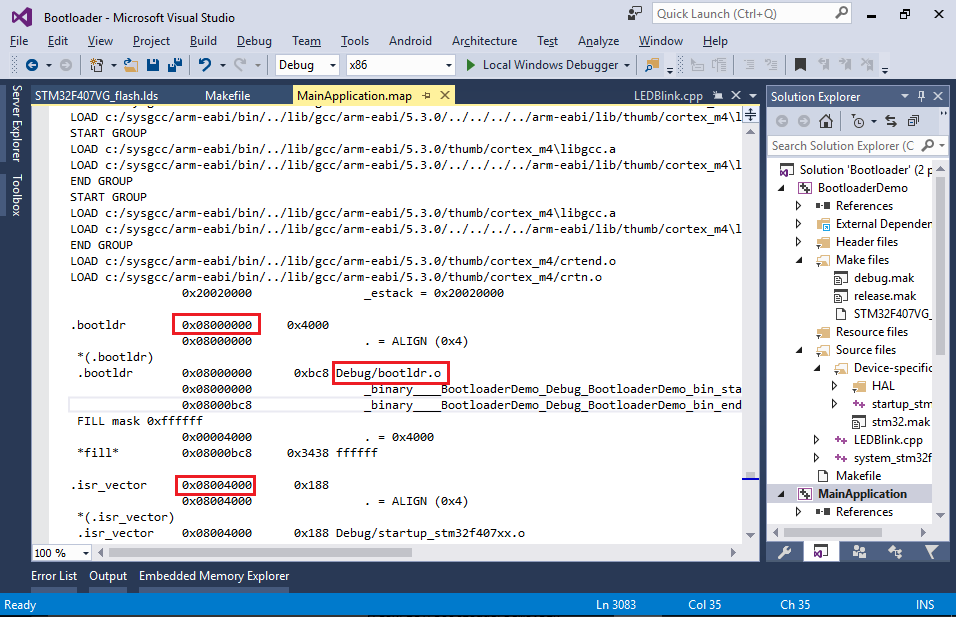Toggle a bookmark using the bookmark icon
This screenshot has height=617, width=956.
pos(801,65)
